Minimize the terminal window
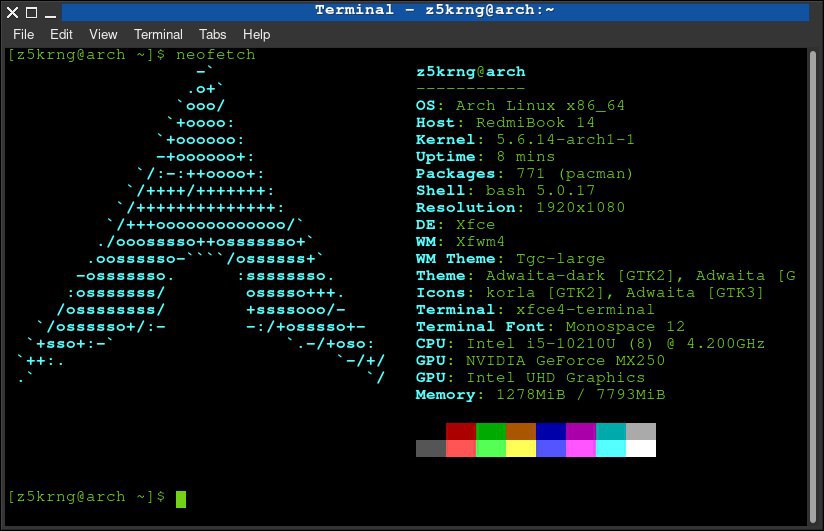The image size is (824, 531). pyautogui.click(x=50, y=16)
